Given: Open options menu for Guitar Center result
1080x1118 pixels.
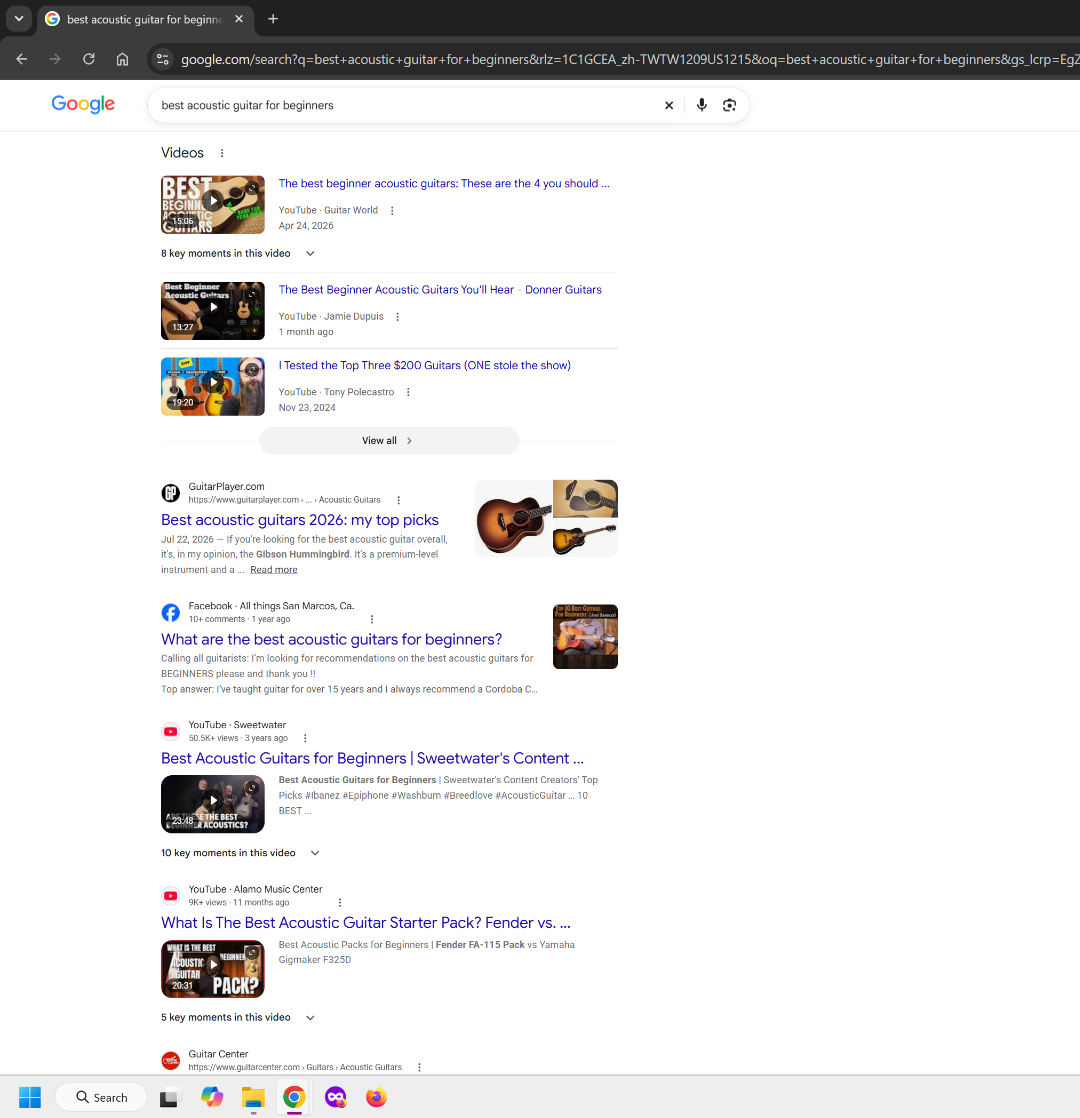Looking at the screenshot, I should click(419, 1067).
